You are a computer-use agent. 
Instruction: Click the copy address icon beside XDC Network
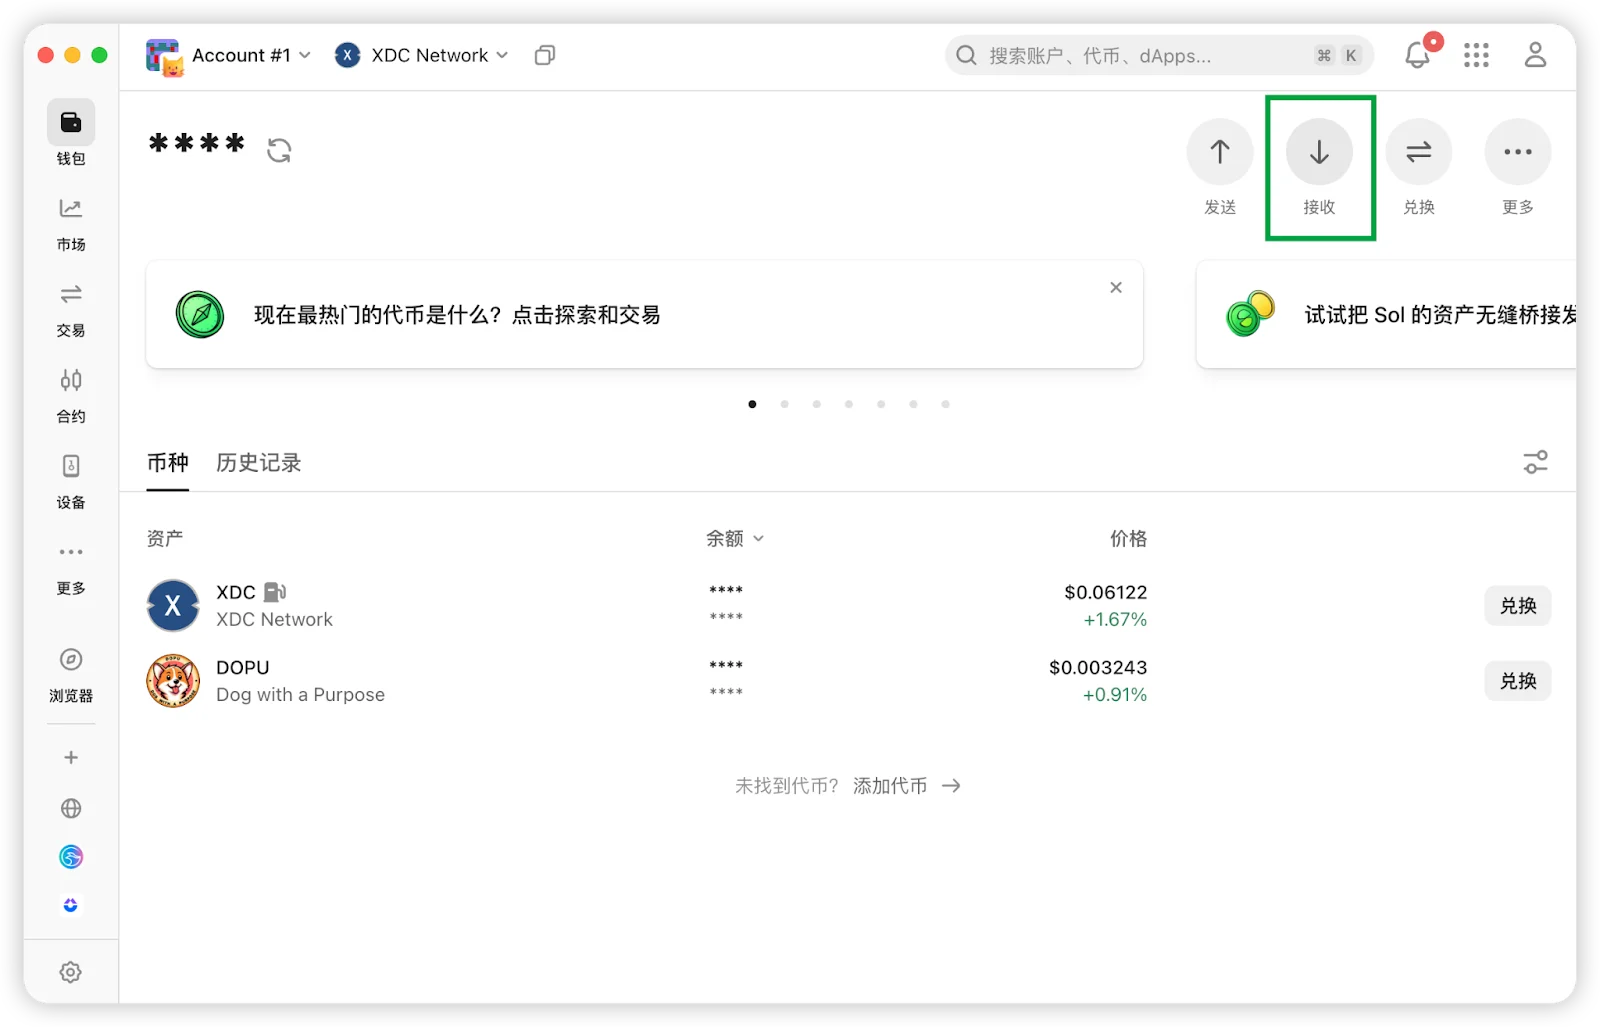point(545,55)
